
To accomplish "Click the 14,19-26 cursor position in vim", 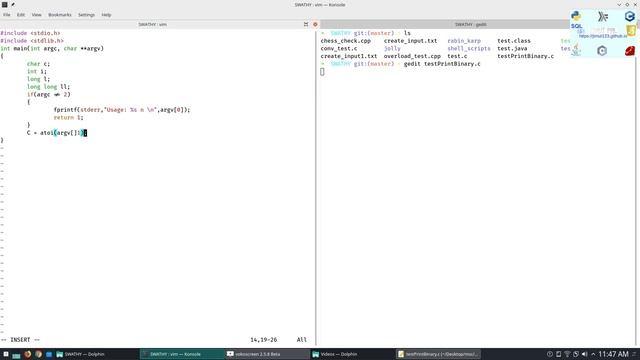I will click(x=264, y=340).
